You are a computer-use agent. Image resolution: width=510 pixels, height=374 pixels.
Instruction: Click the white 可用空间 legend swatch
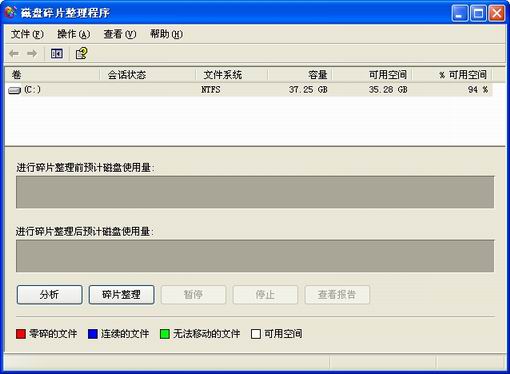tap(256, 334)
